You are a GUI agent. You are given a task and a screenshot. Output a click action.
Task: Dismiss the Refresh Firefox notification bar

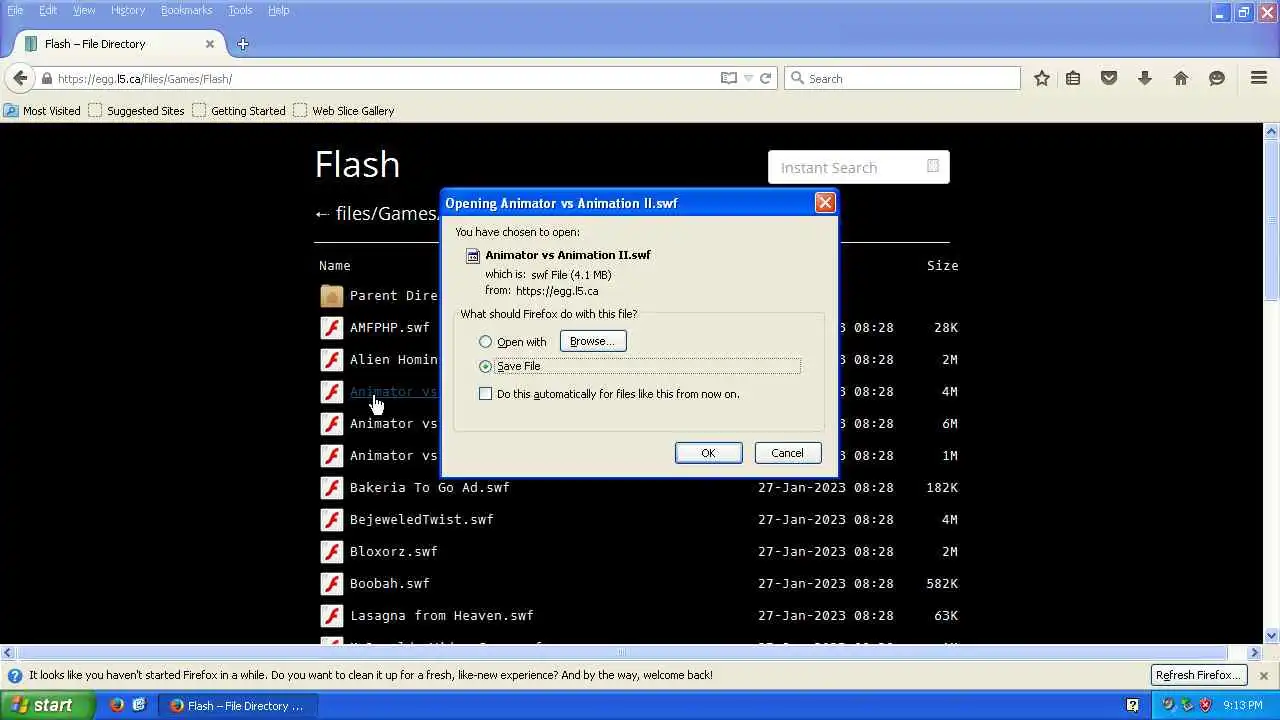1263,676
